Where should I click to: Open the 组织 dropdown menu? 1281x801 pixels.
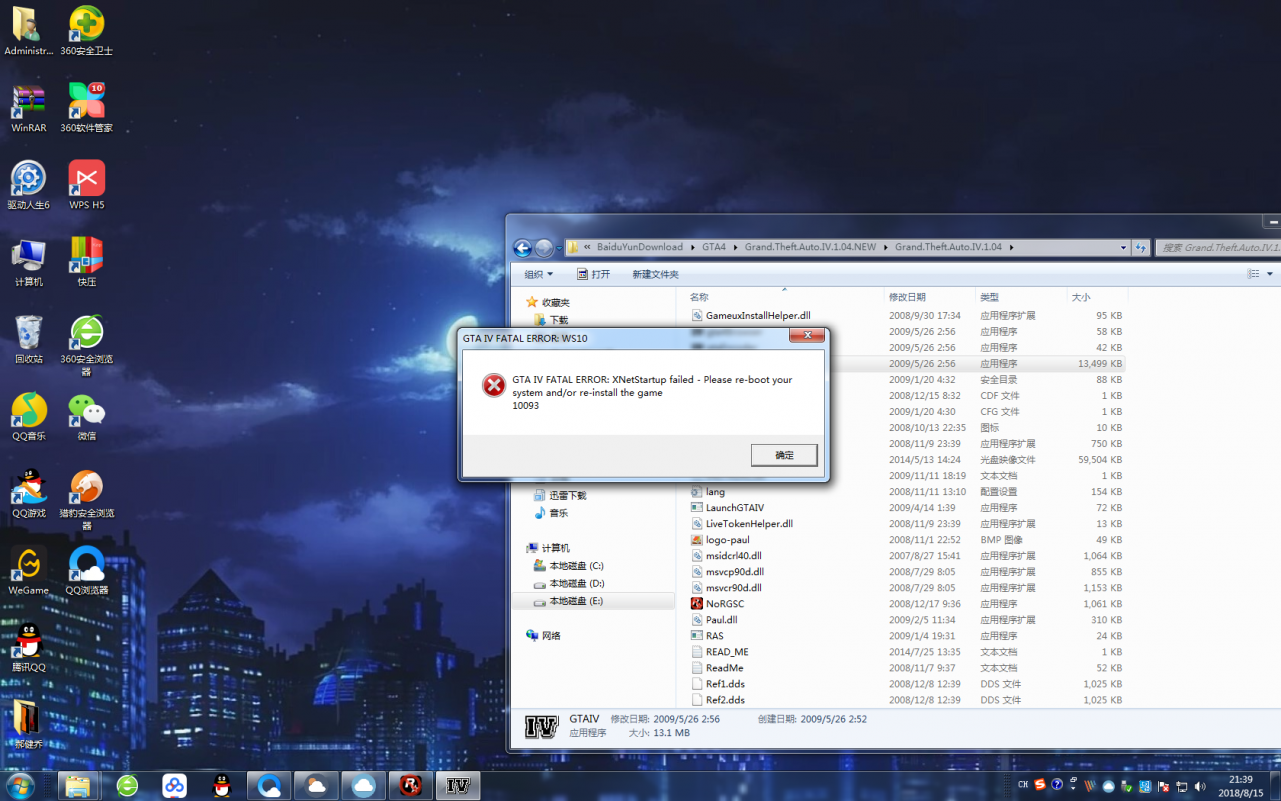click(538, 274)
